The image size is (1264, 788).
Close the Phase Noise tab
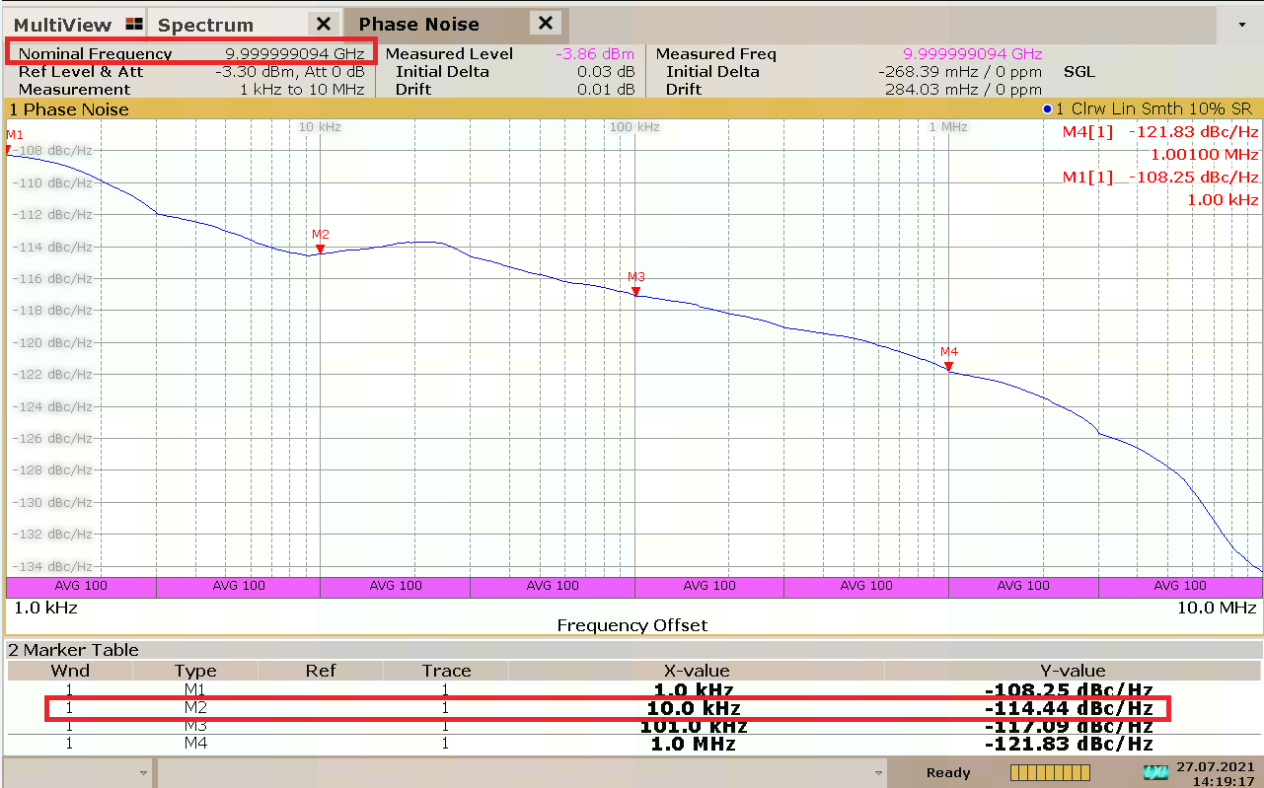click(x=544, y=24)
